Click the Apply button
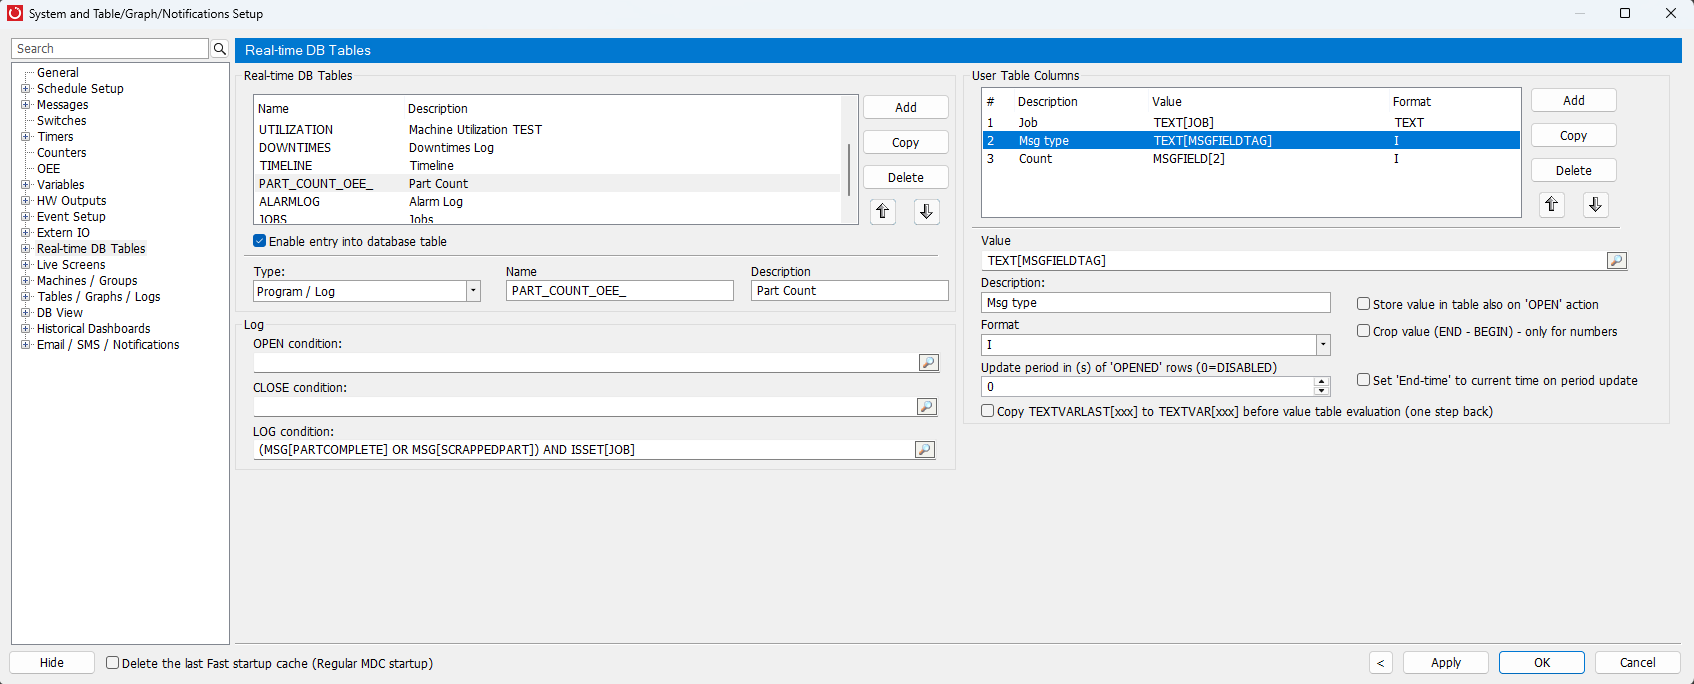 pos(1446,663)
